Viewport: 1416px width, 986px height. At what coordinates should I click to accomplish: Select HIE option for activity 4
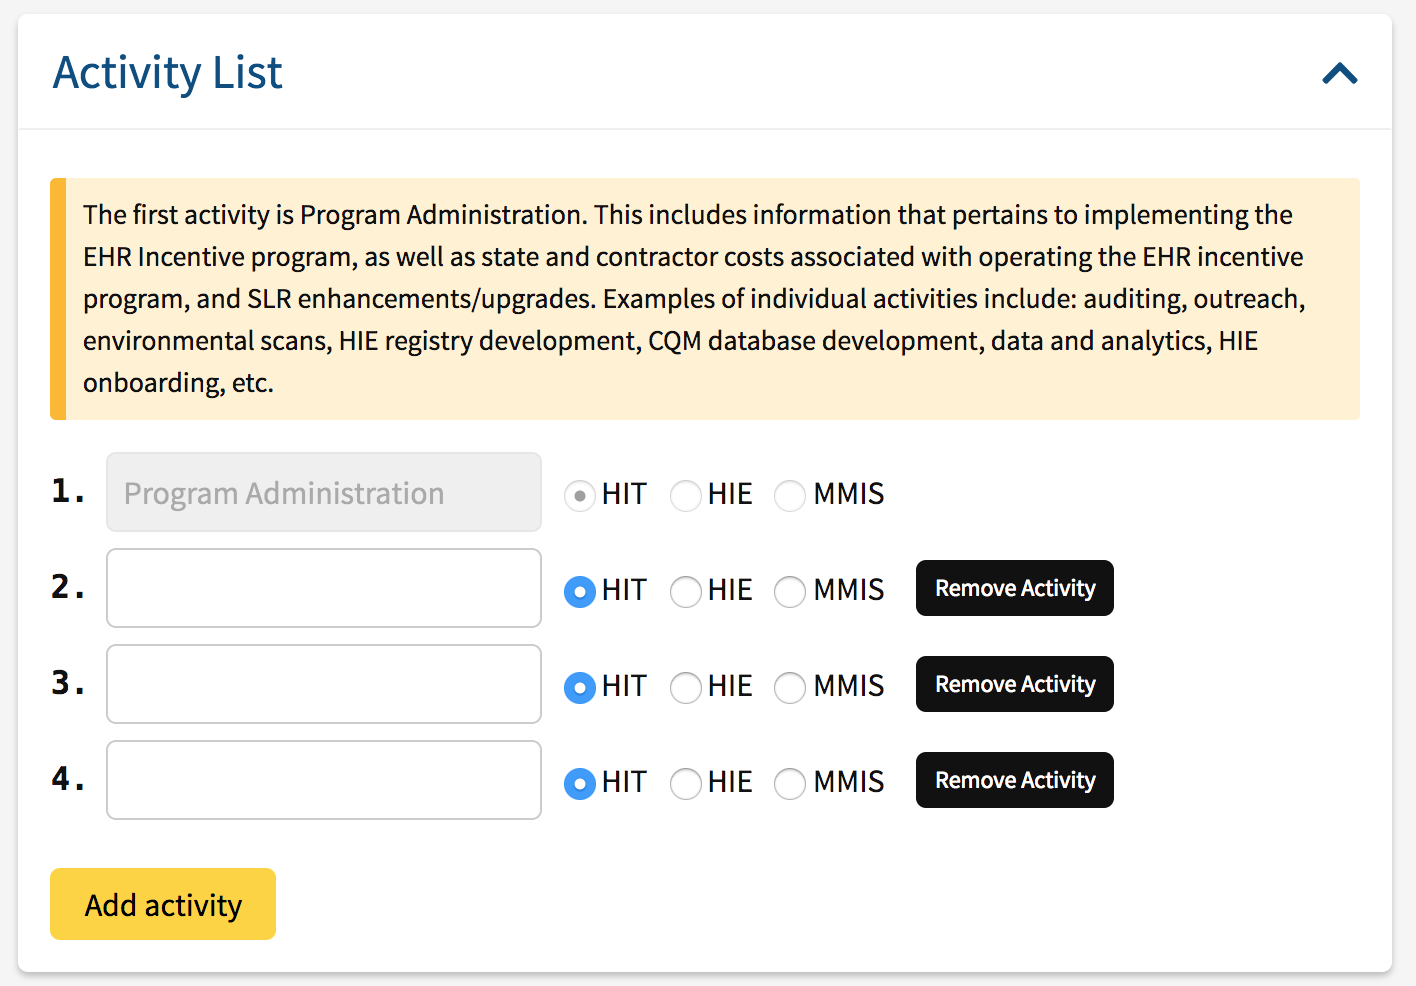coord(686,784)
